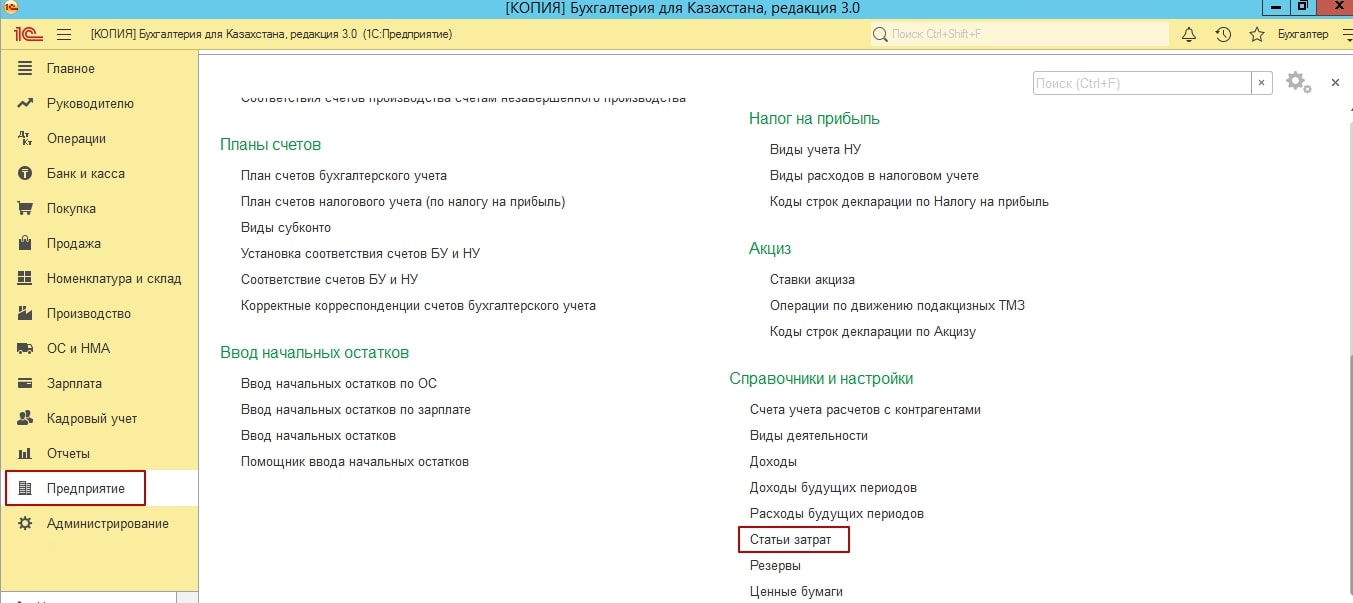Screen dimensions: 1353x603
Task: Select the Предприятие section
Action: (85, 488)
